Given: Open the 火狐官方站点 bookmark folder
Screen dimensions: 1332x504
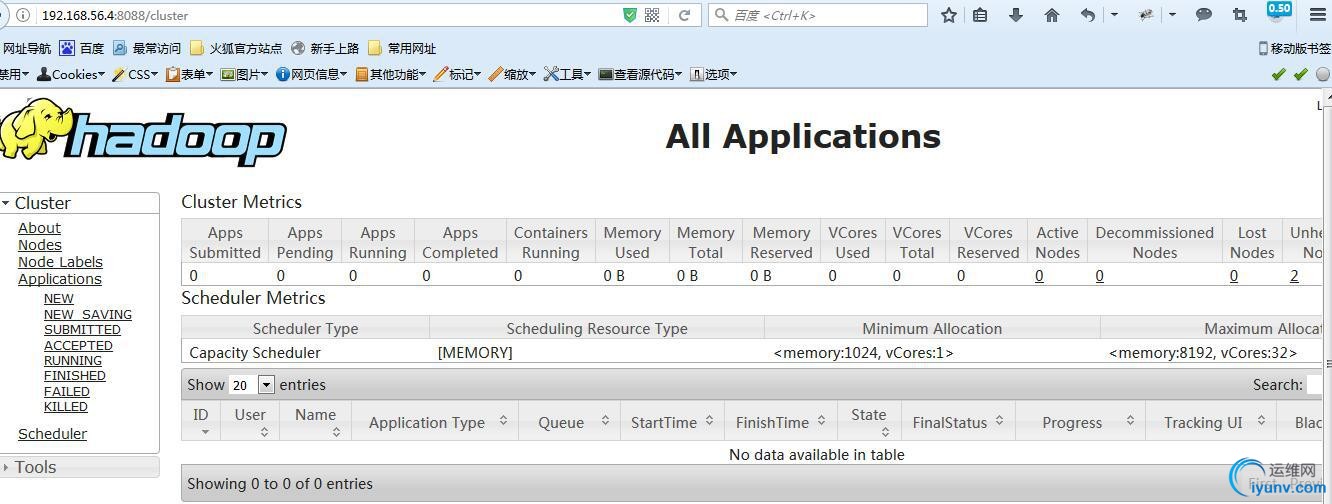Looking at the screenshot, I should pos(236,48).
